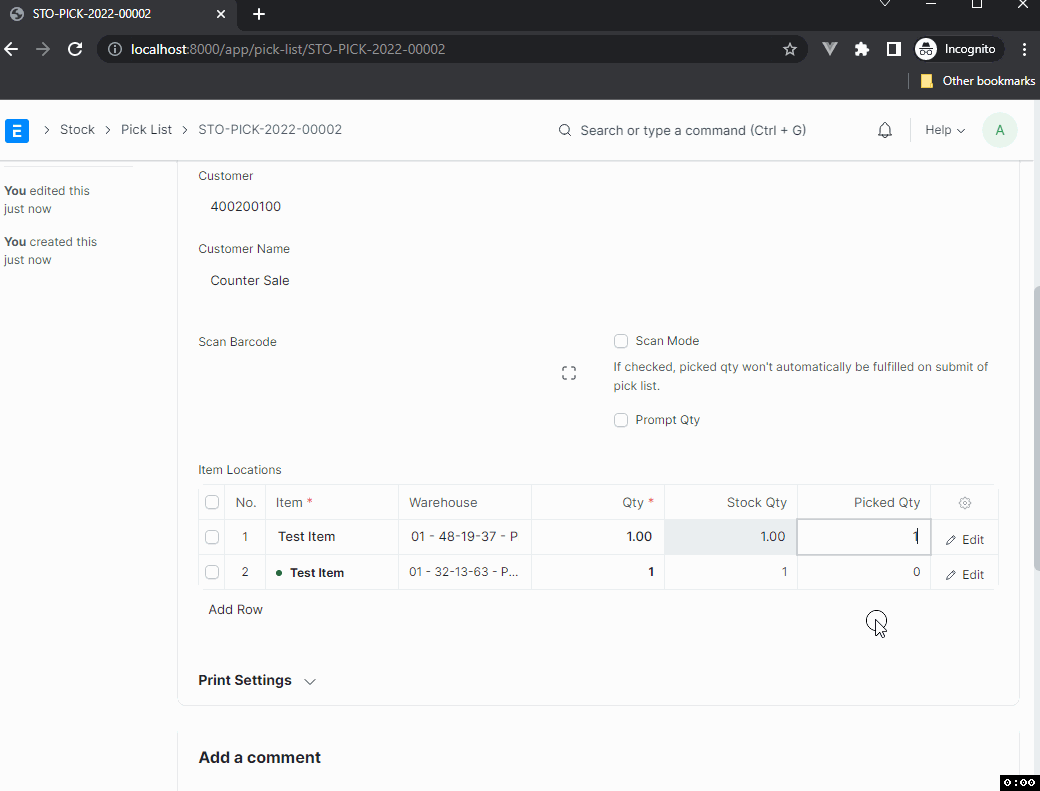Select row 2 checkbox
This screenshot has height=791, width=1040.
[x=212, y=572]
